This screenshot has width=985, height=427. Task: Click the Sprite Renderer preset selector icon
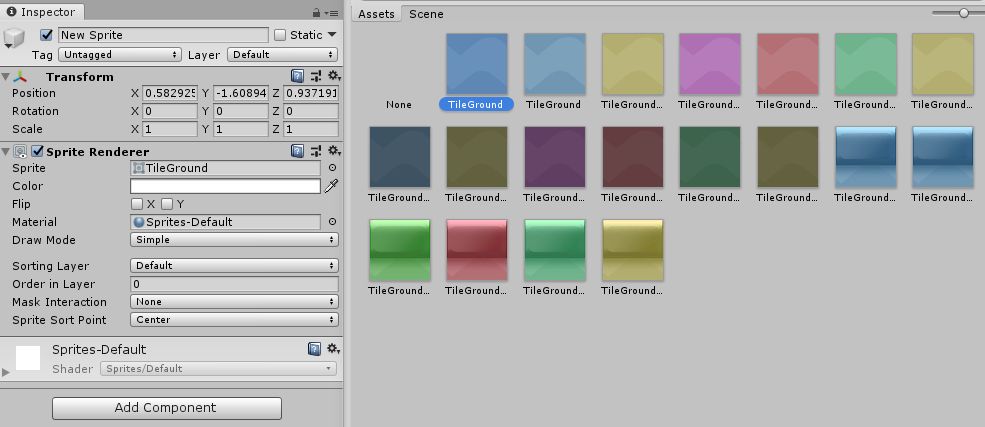coord(315,151)
